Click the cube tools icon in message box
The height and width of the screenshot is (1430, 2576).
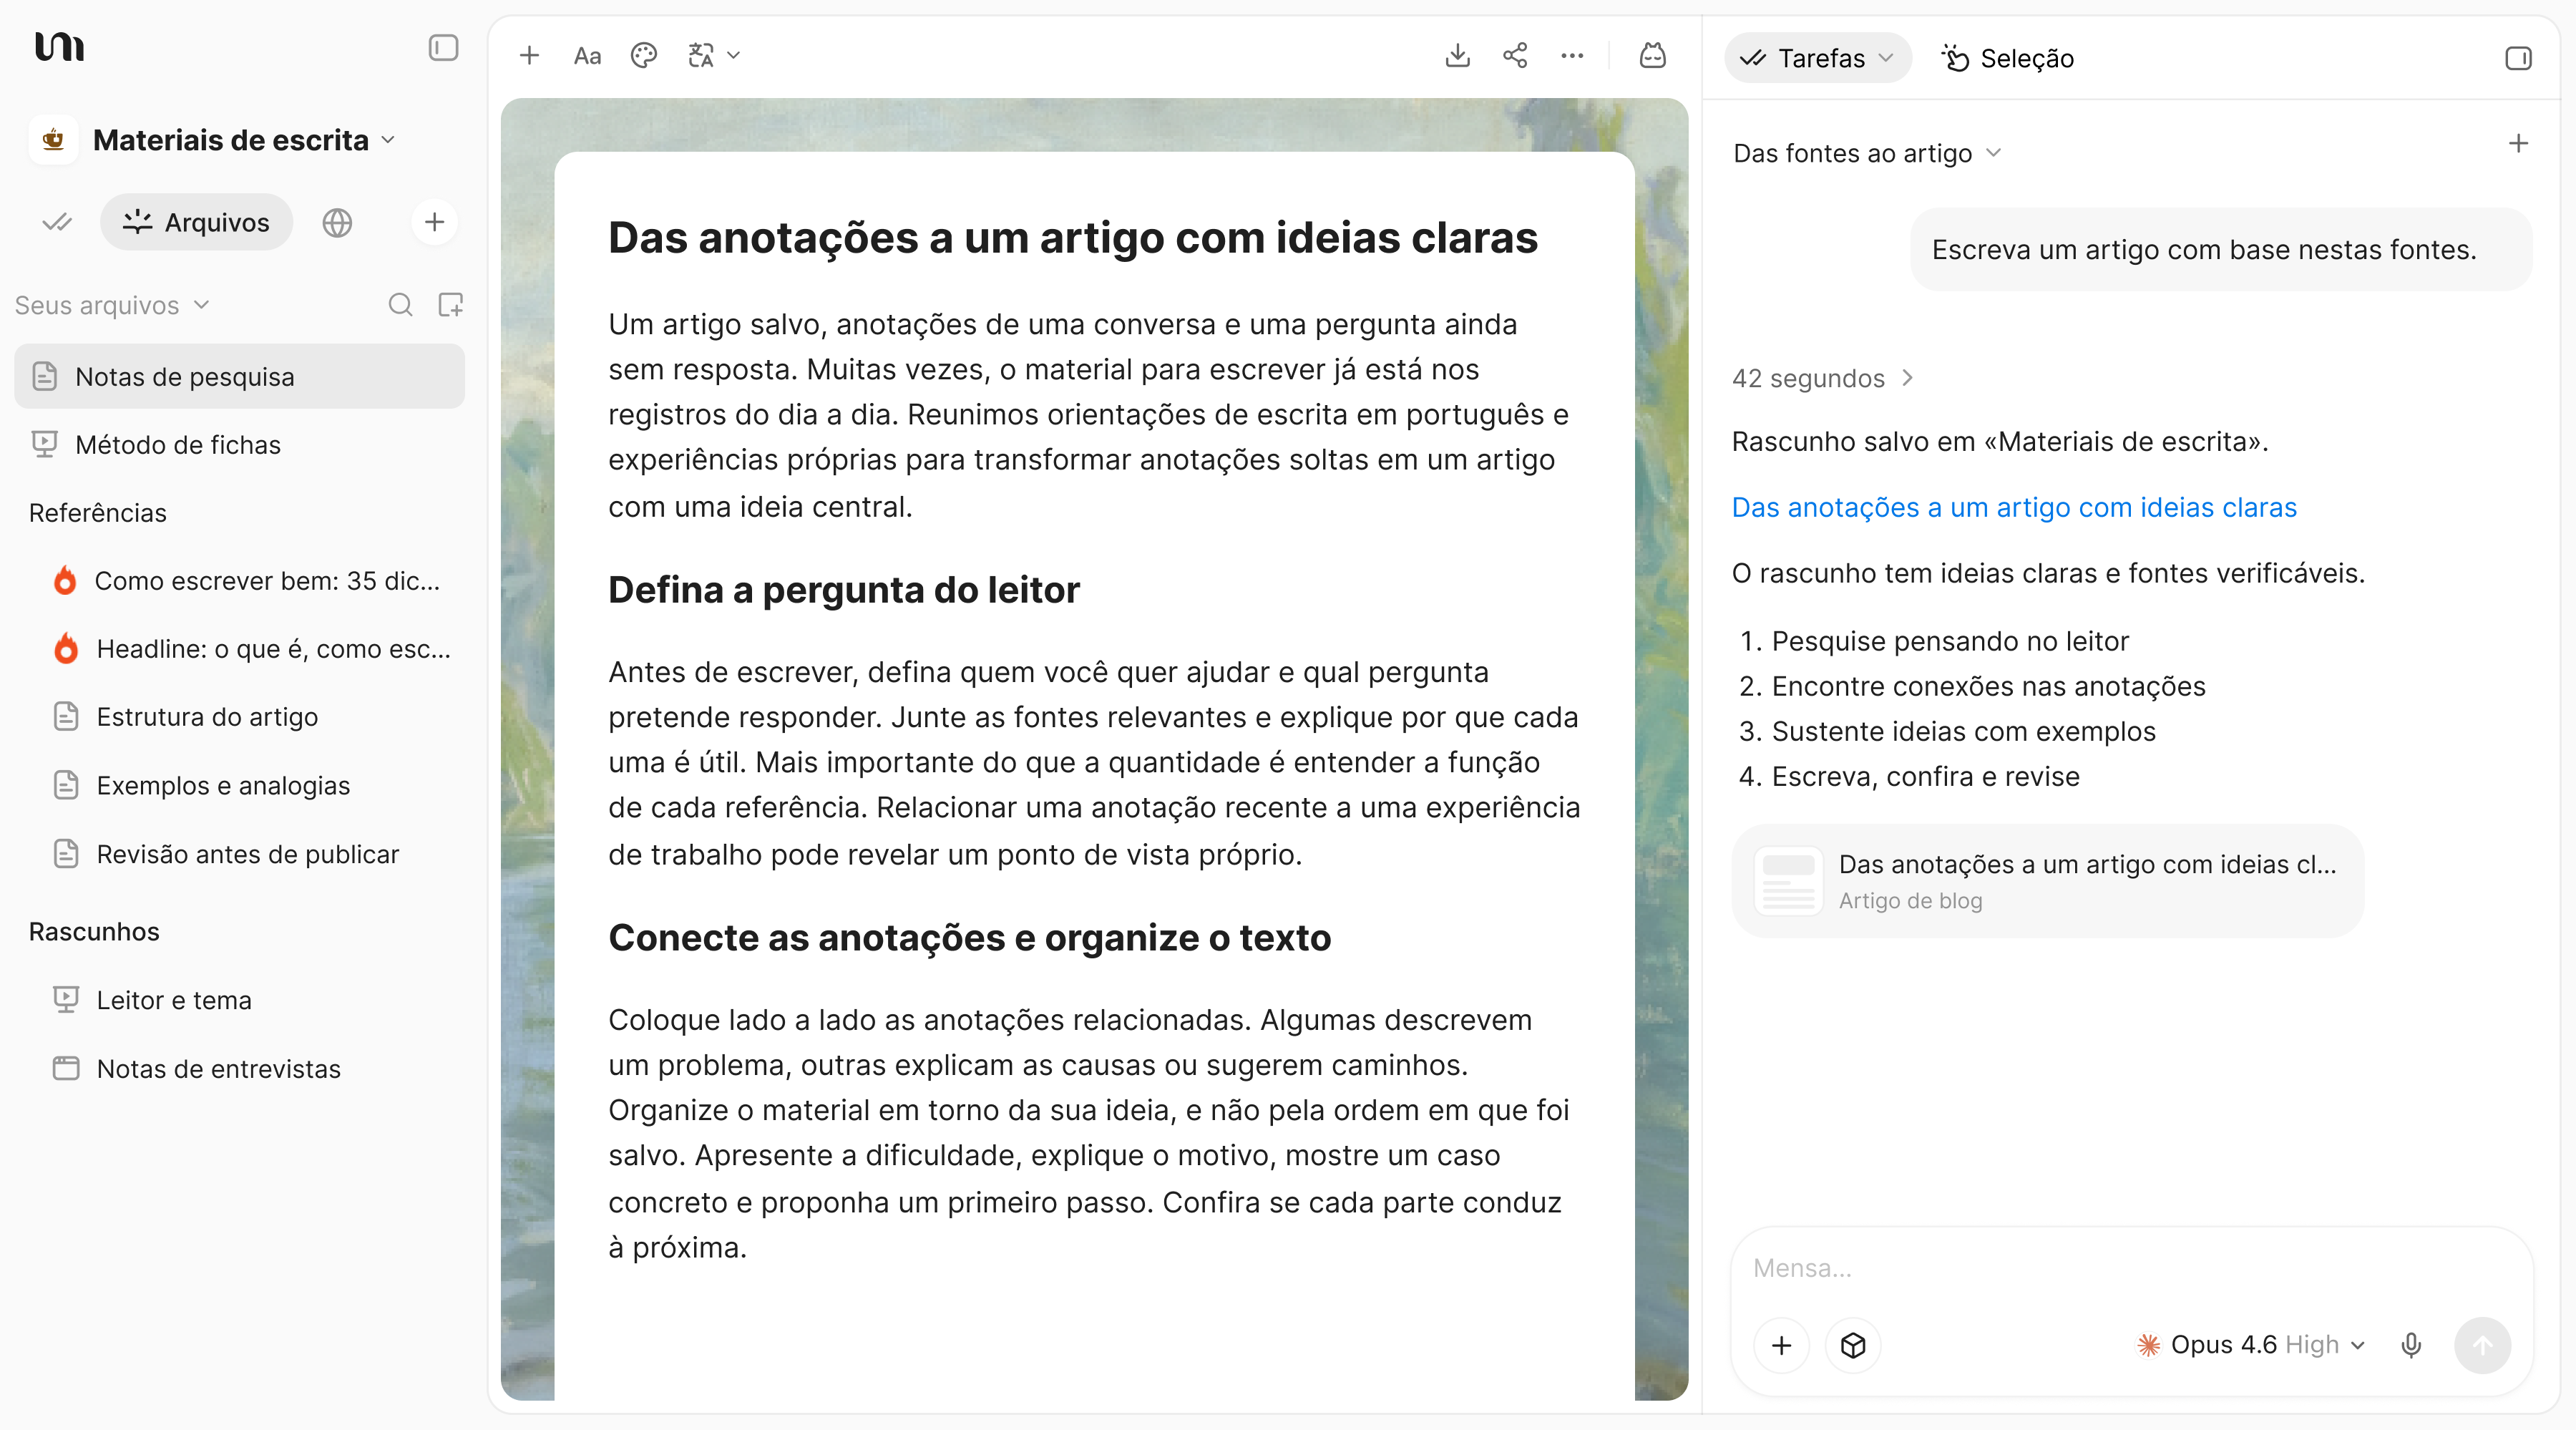1852,1345
